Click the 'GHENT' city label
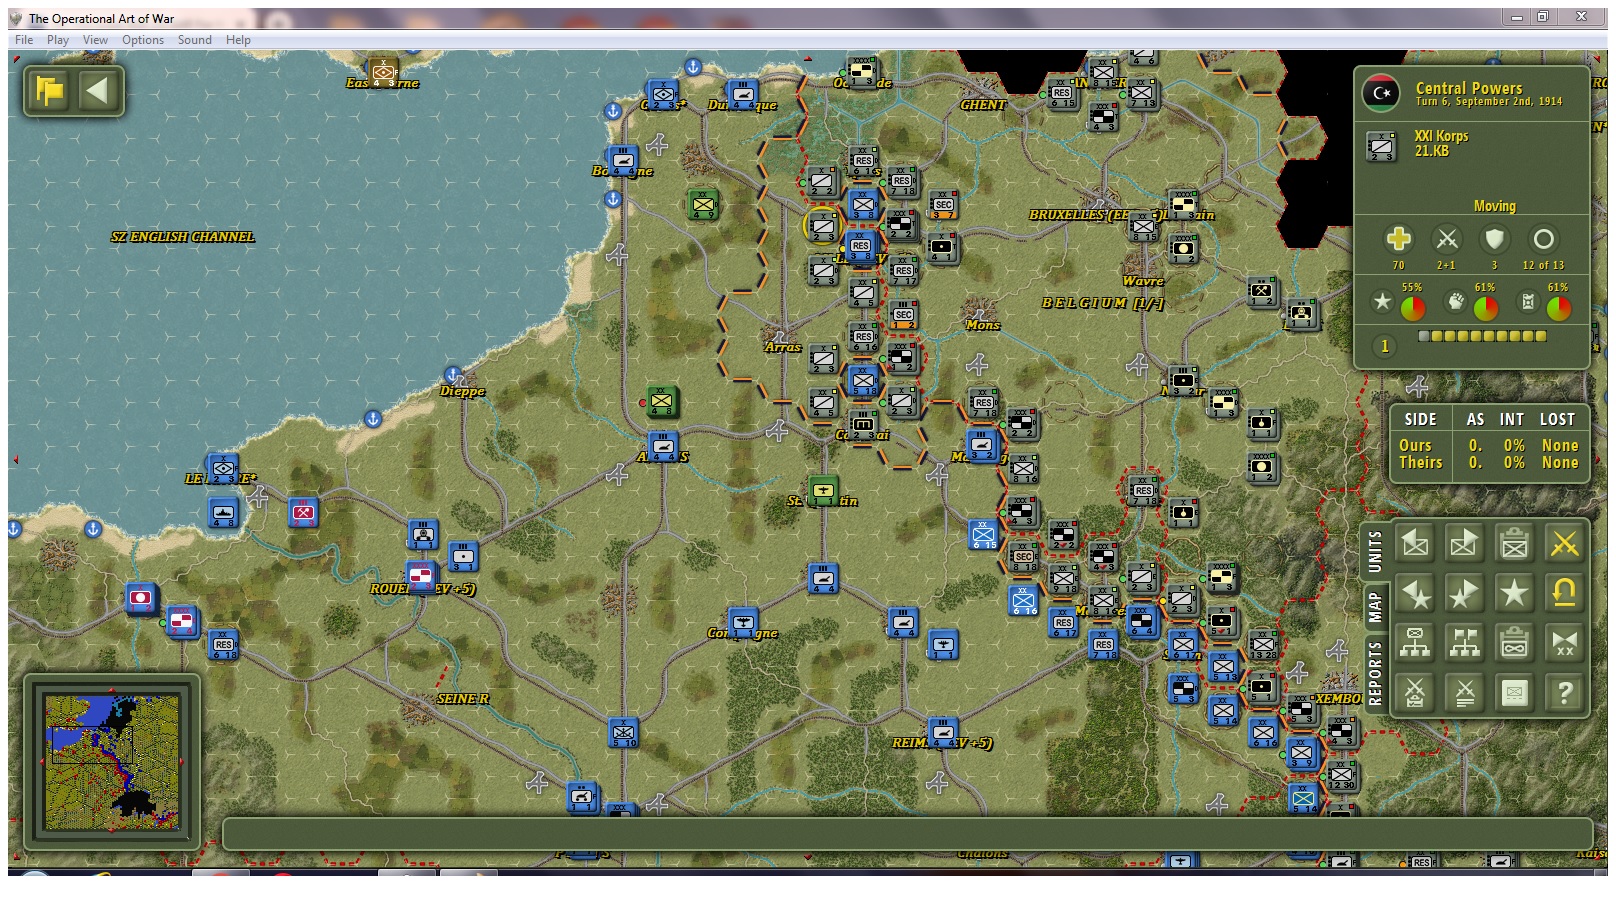Viewport: 1616px width, 923px height. pos(983,105)
